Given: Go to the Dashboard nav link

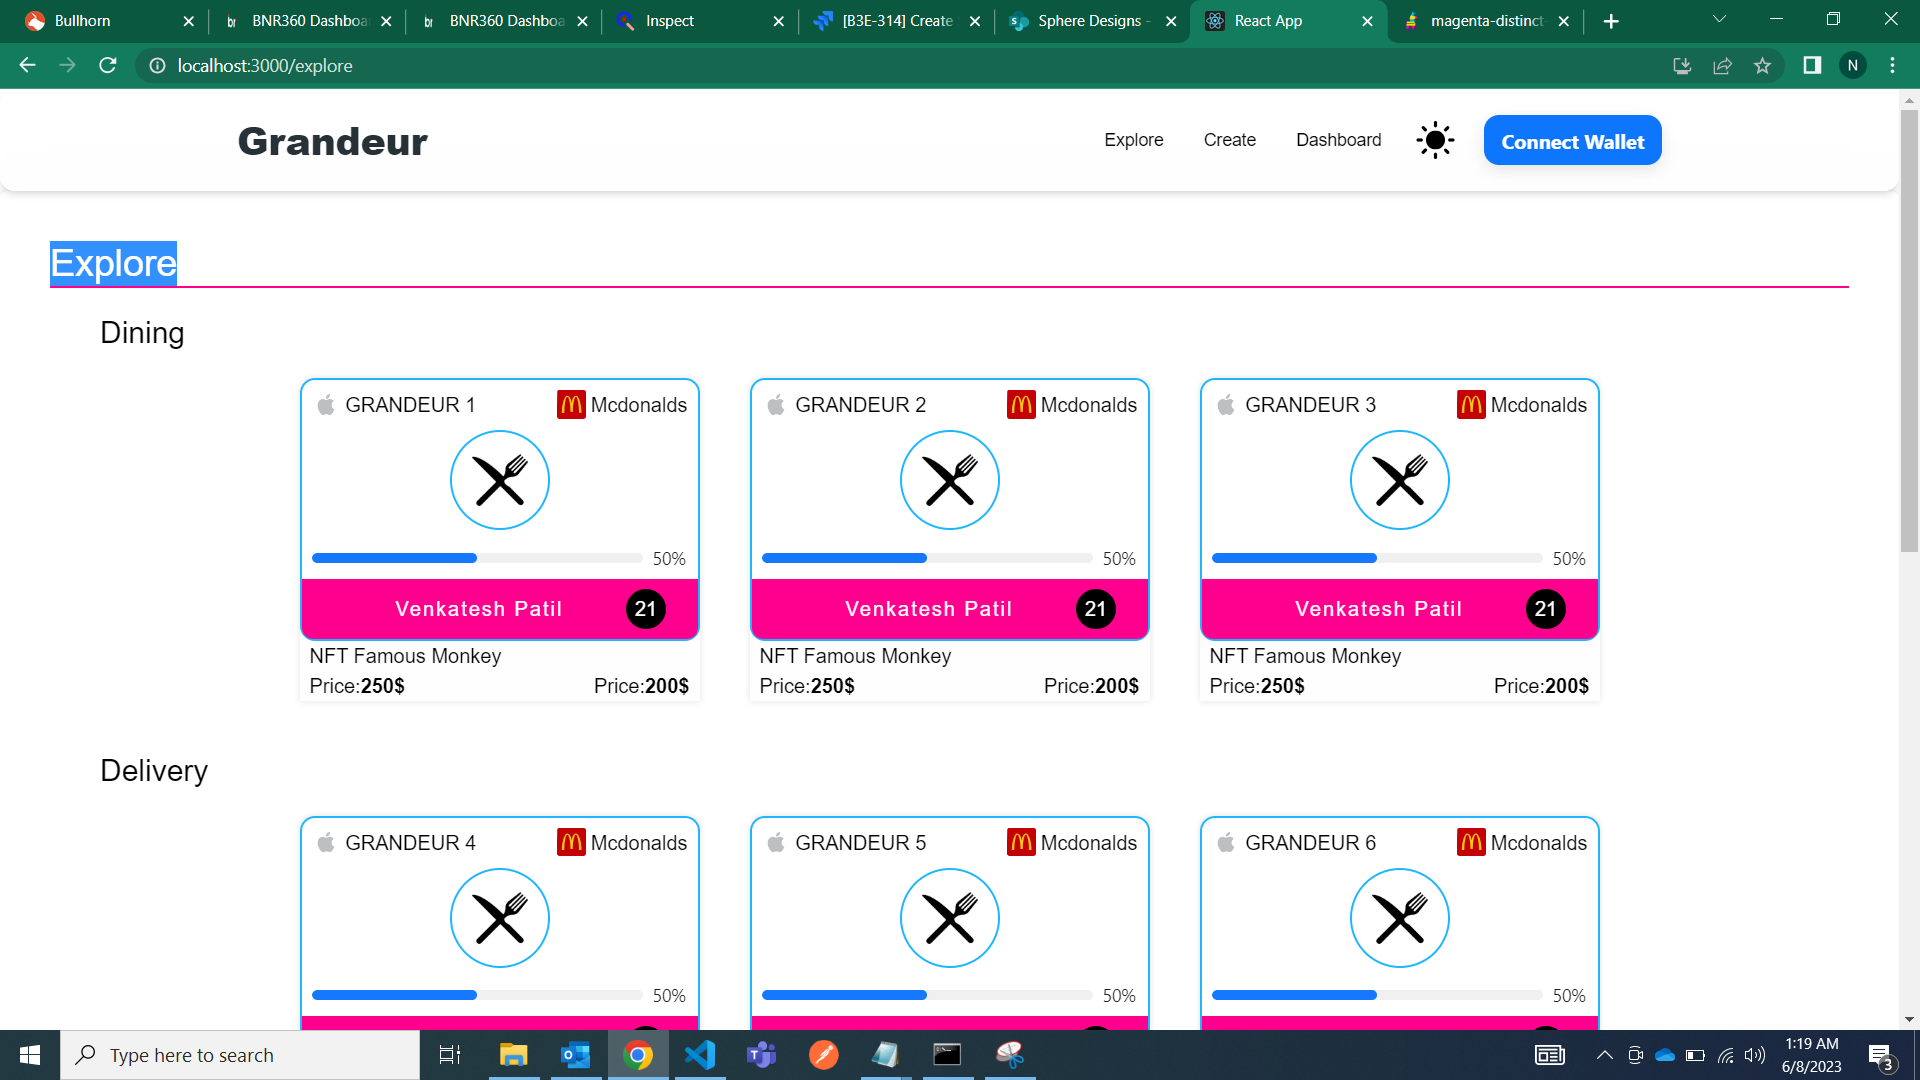Looking at the screenshot, I should (1338, 140).
